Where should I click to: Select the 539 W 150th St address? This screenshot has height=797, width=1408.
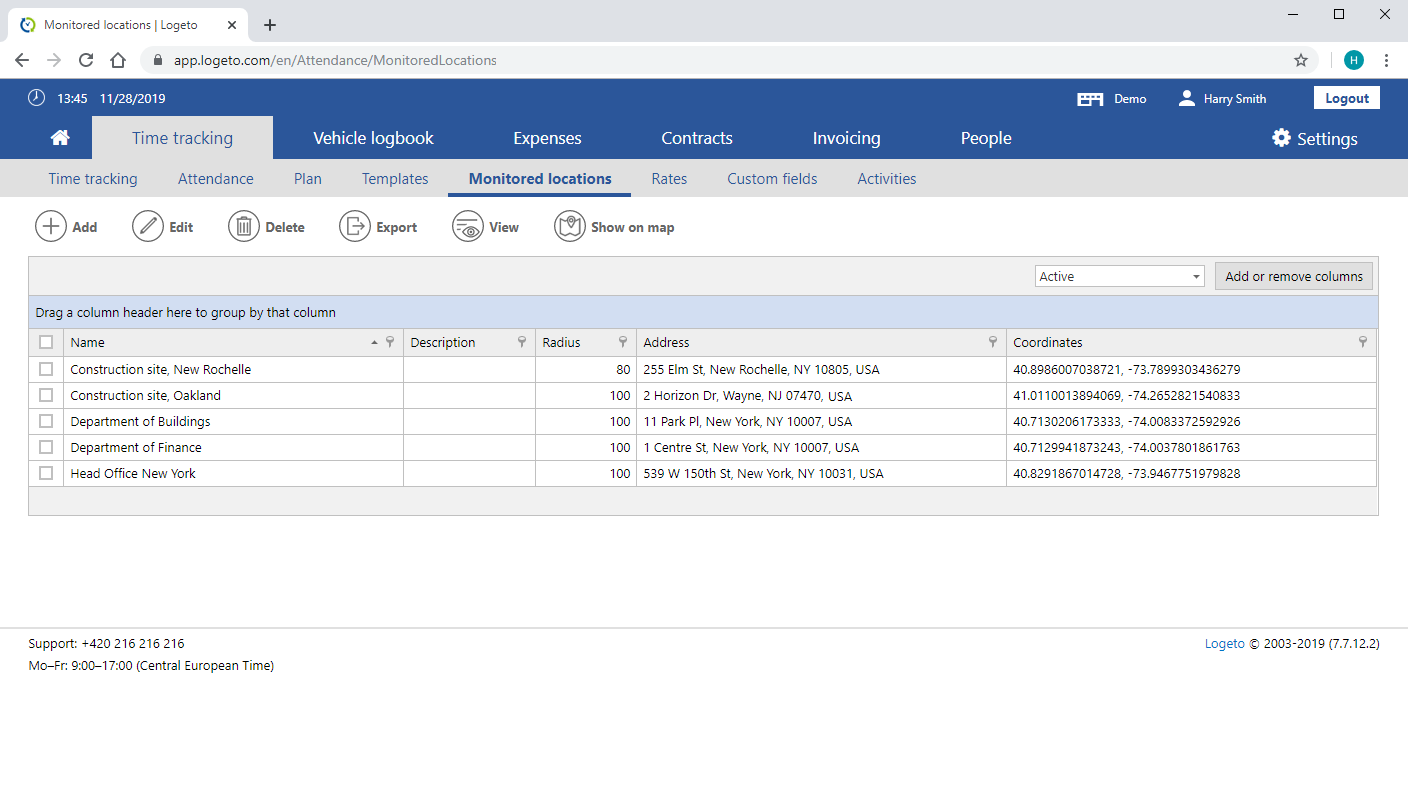(763, 473)
